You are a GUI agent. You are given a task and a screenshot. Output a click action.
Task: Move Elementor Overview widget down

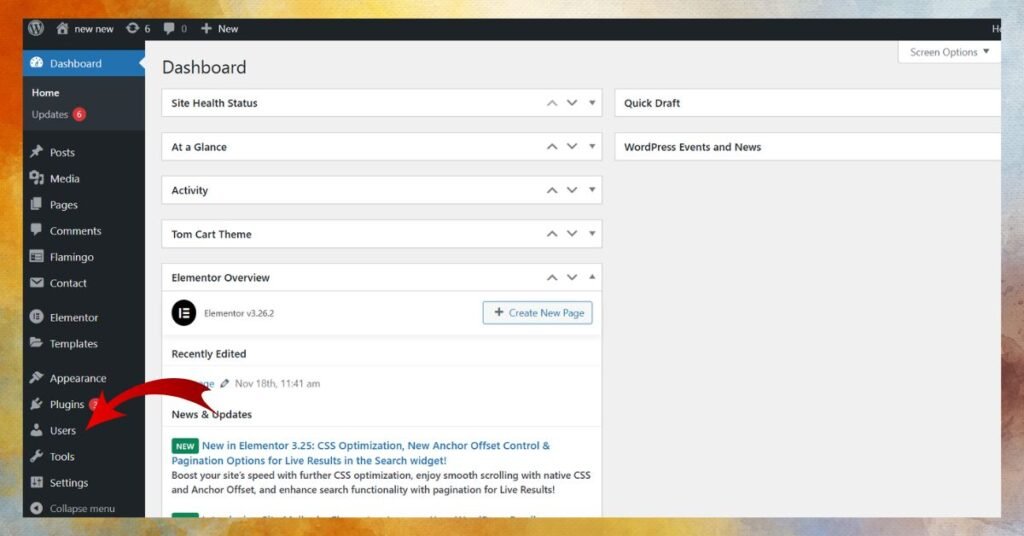pos(572,277)
